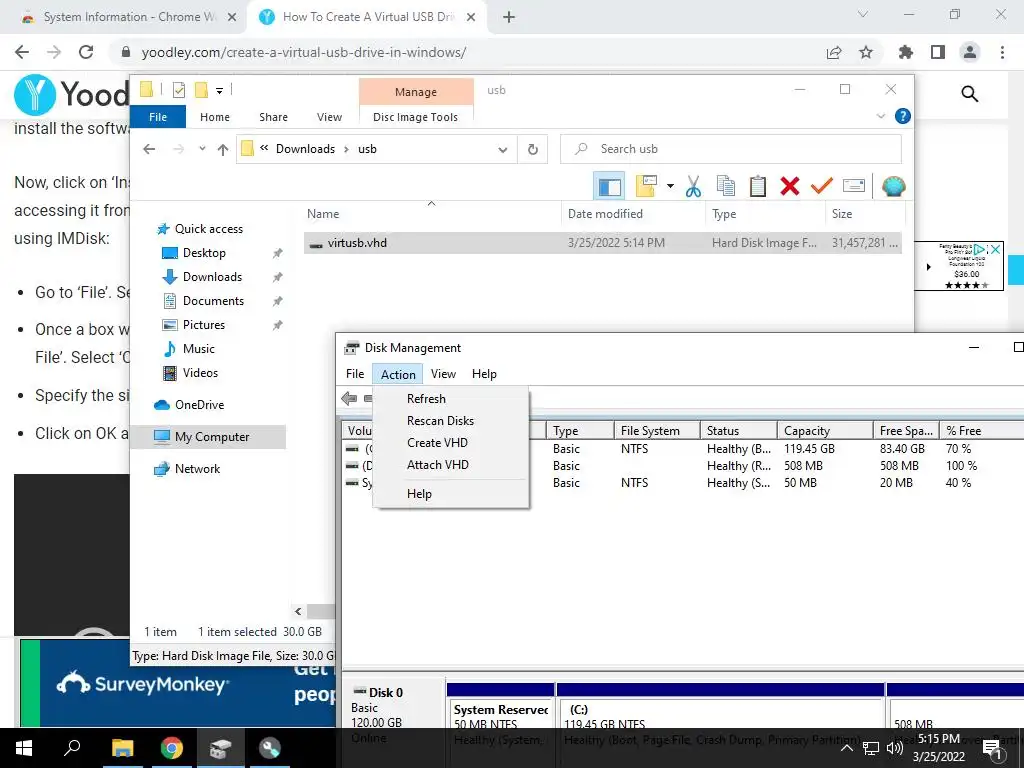Sort volumes by Capacity column

[824, 431]
